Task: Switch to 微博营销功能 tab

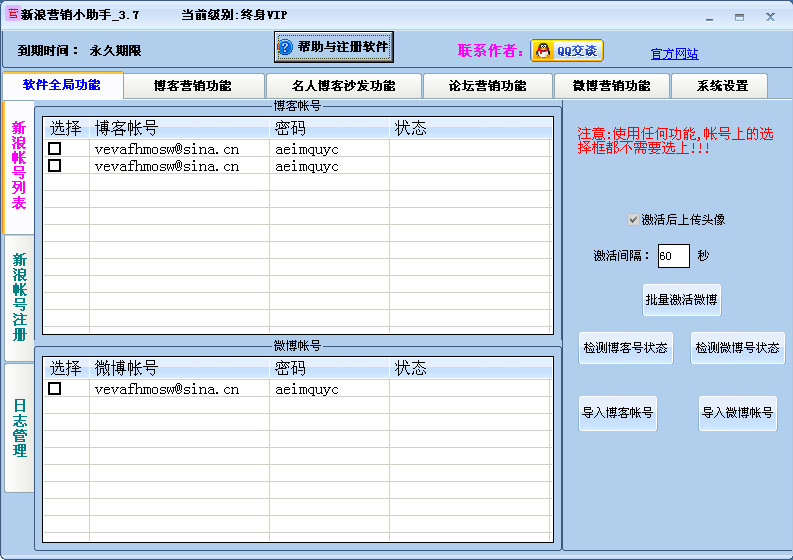Action: pos(611,85)
